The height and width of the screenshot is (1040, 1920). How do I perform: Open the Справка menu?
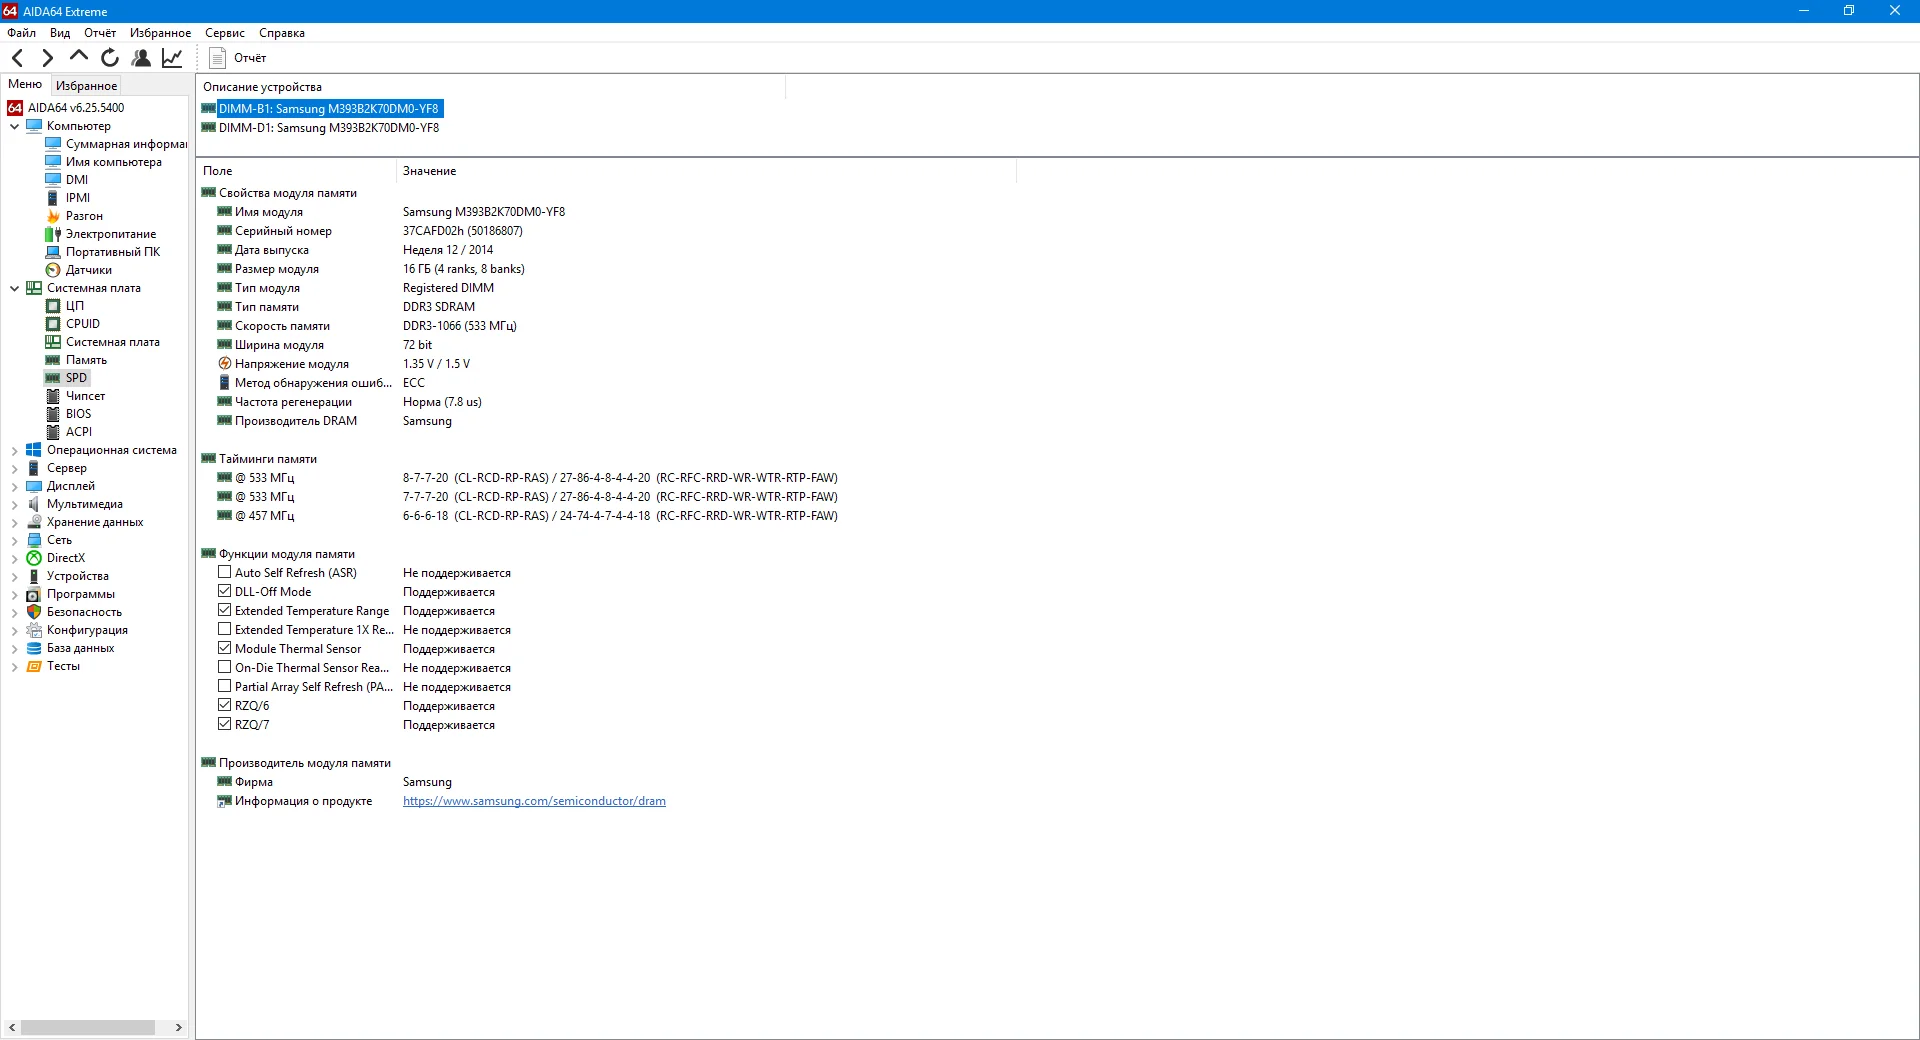click(x=282, y=33)
